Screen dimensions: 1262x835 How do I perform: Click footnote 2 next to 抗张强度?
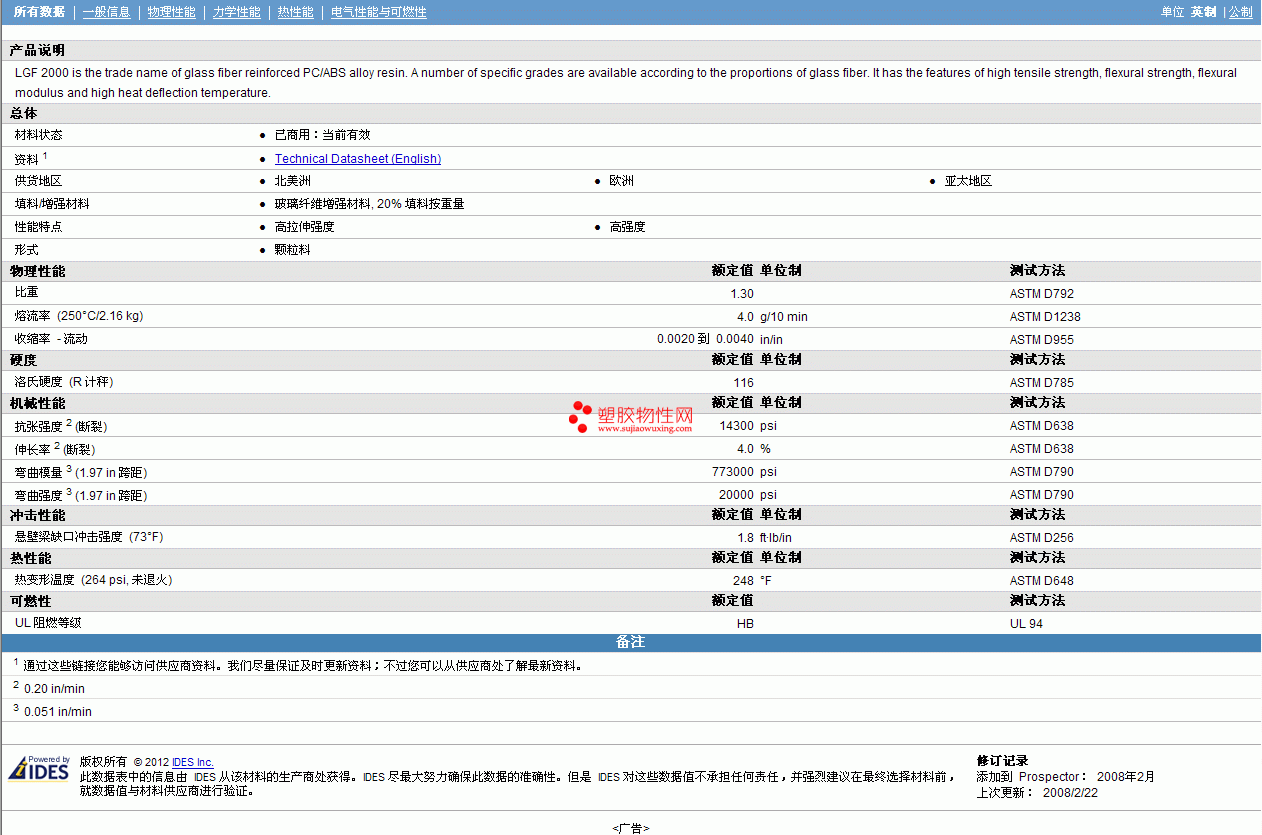click(x=70, y=423)
